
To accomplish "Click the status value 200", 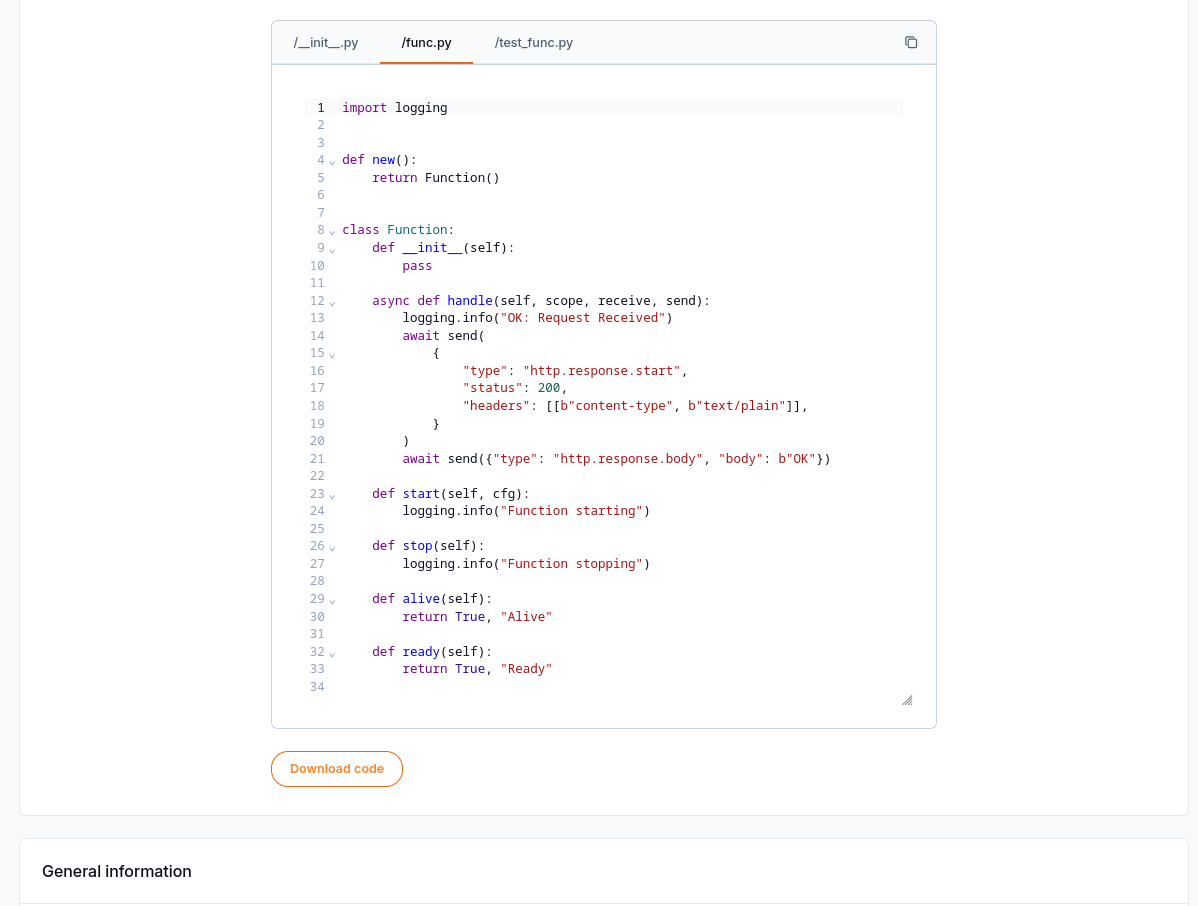I will 549,388.
